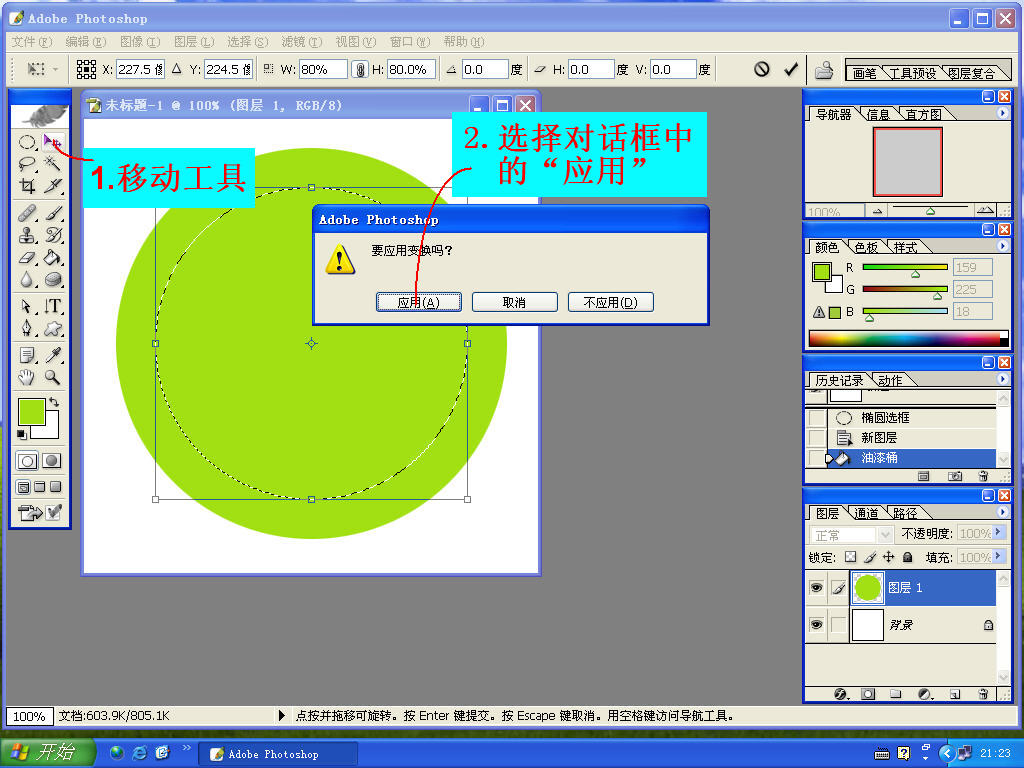Open status bar document info arrow
1024x768 pixels.
(x=281, y=716)
